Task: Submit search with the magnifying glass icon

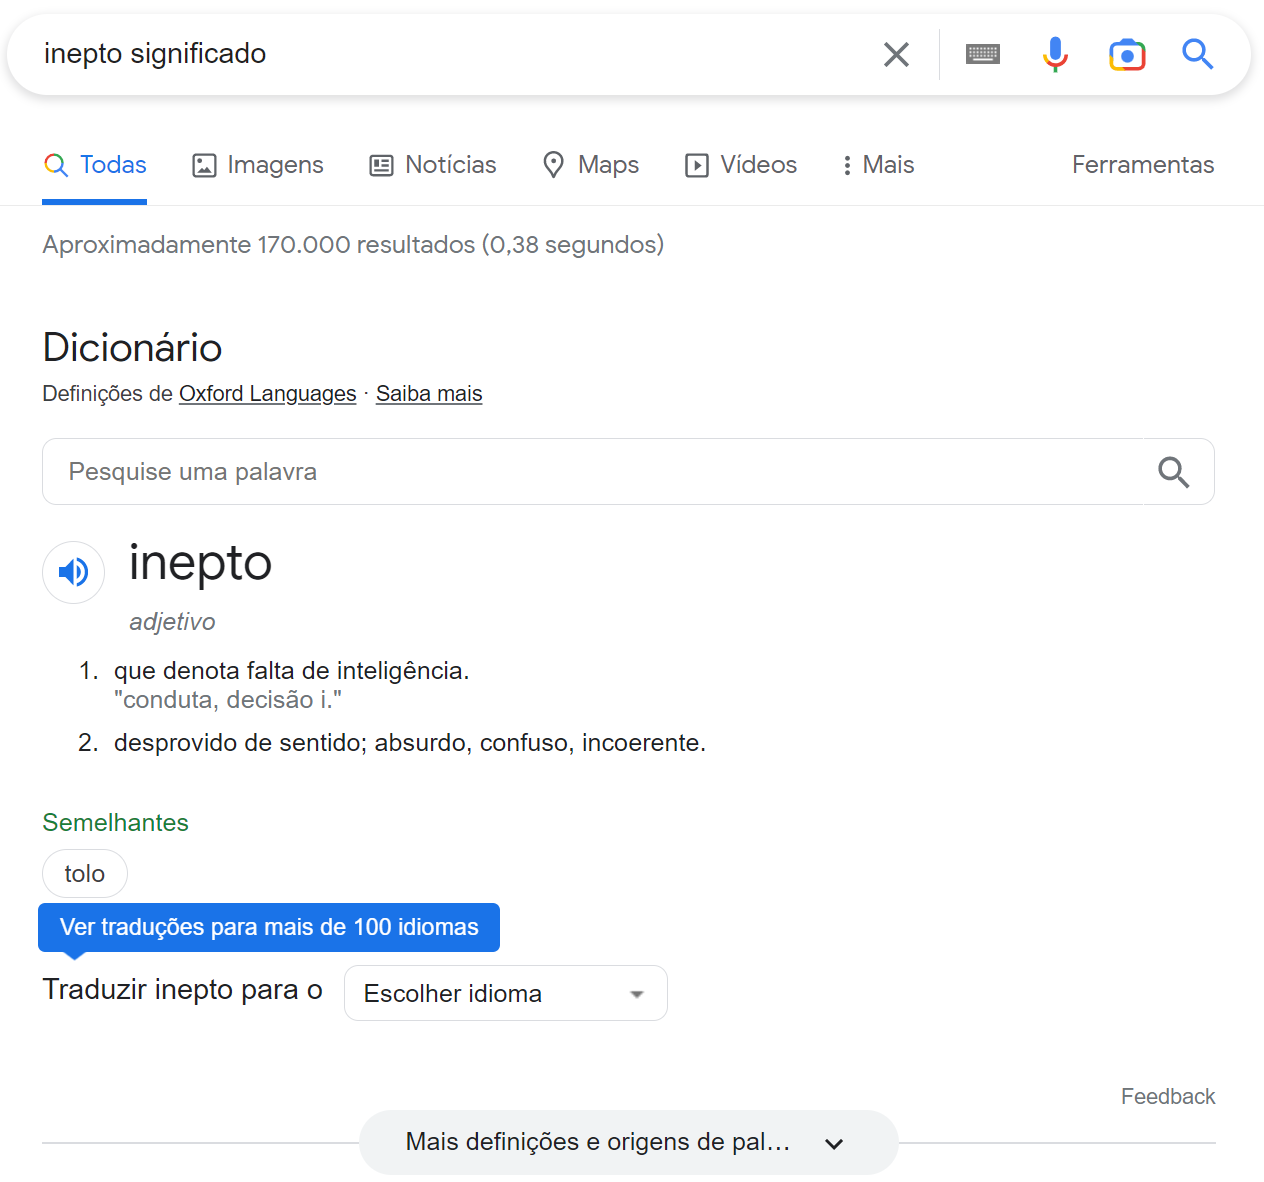Action: [1197, 54]
